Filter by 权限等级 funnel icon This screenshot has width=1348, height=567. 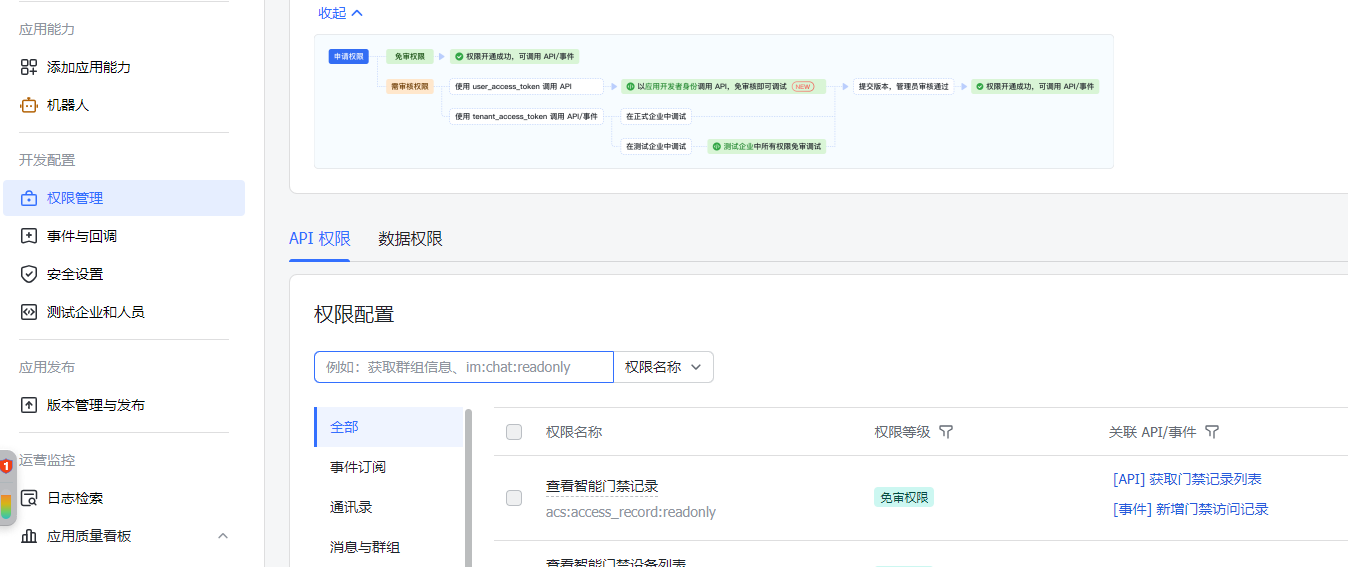tap(946, 432)
